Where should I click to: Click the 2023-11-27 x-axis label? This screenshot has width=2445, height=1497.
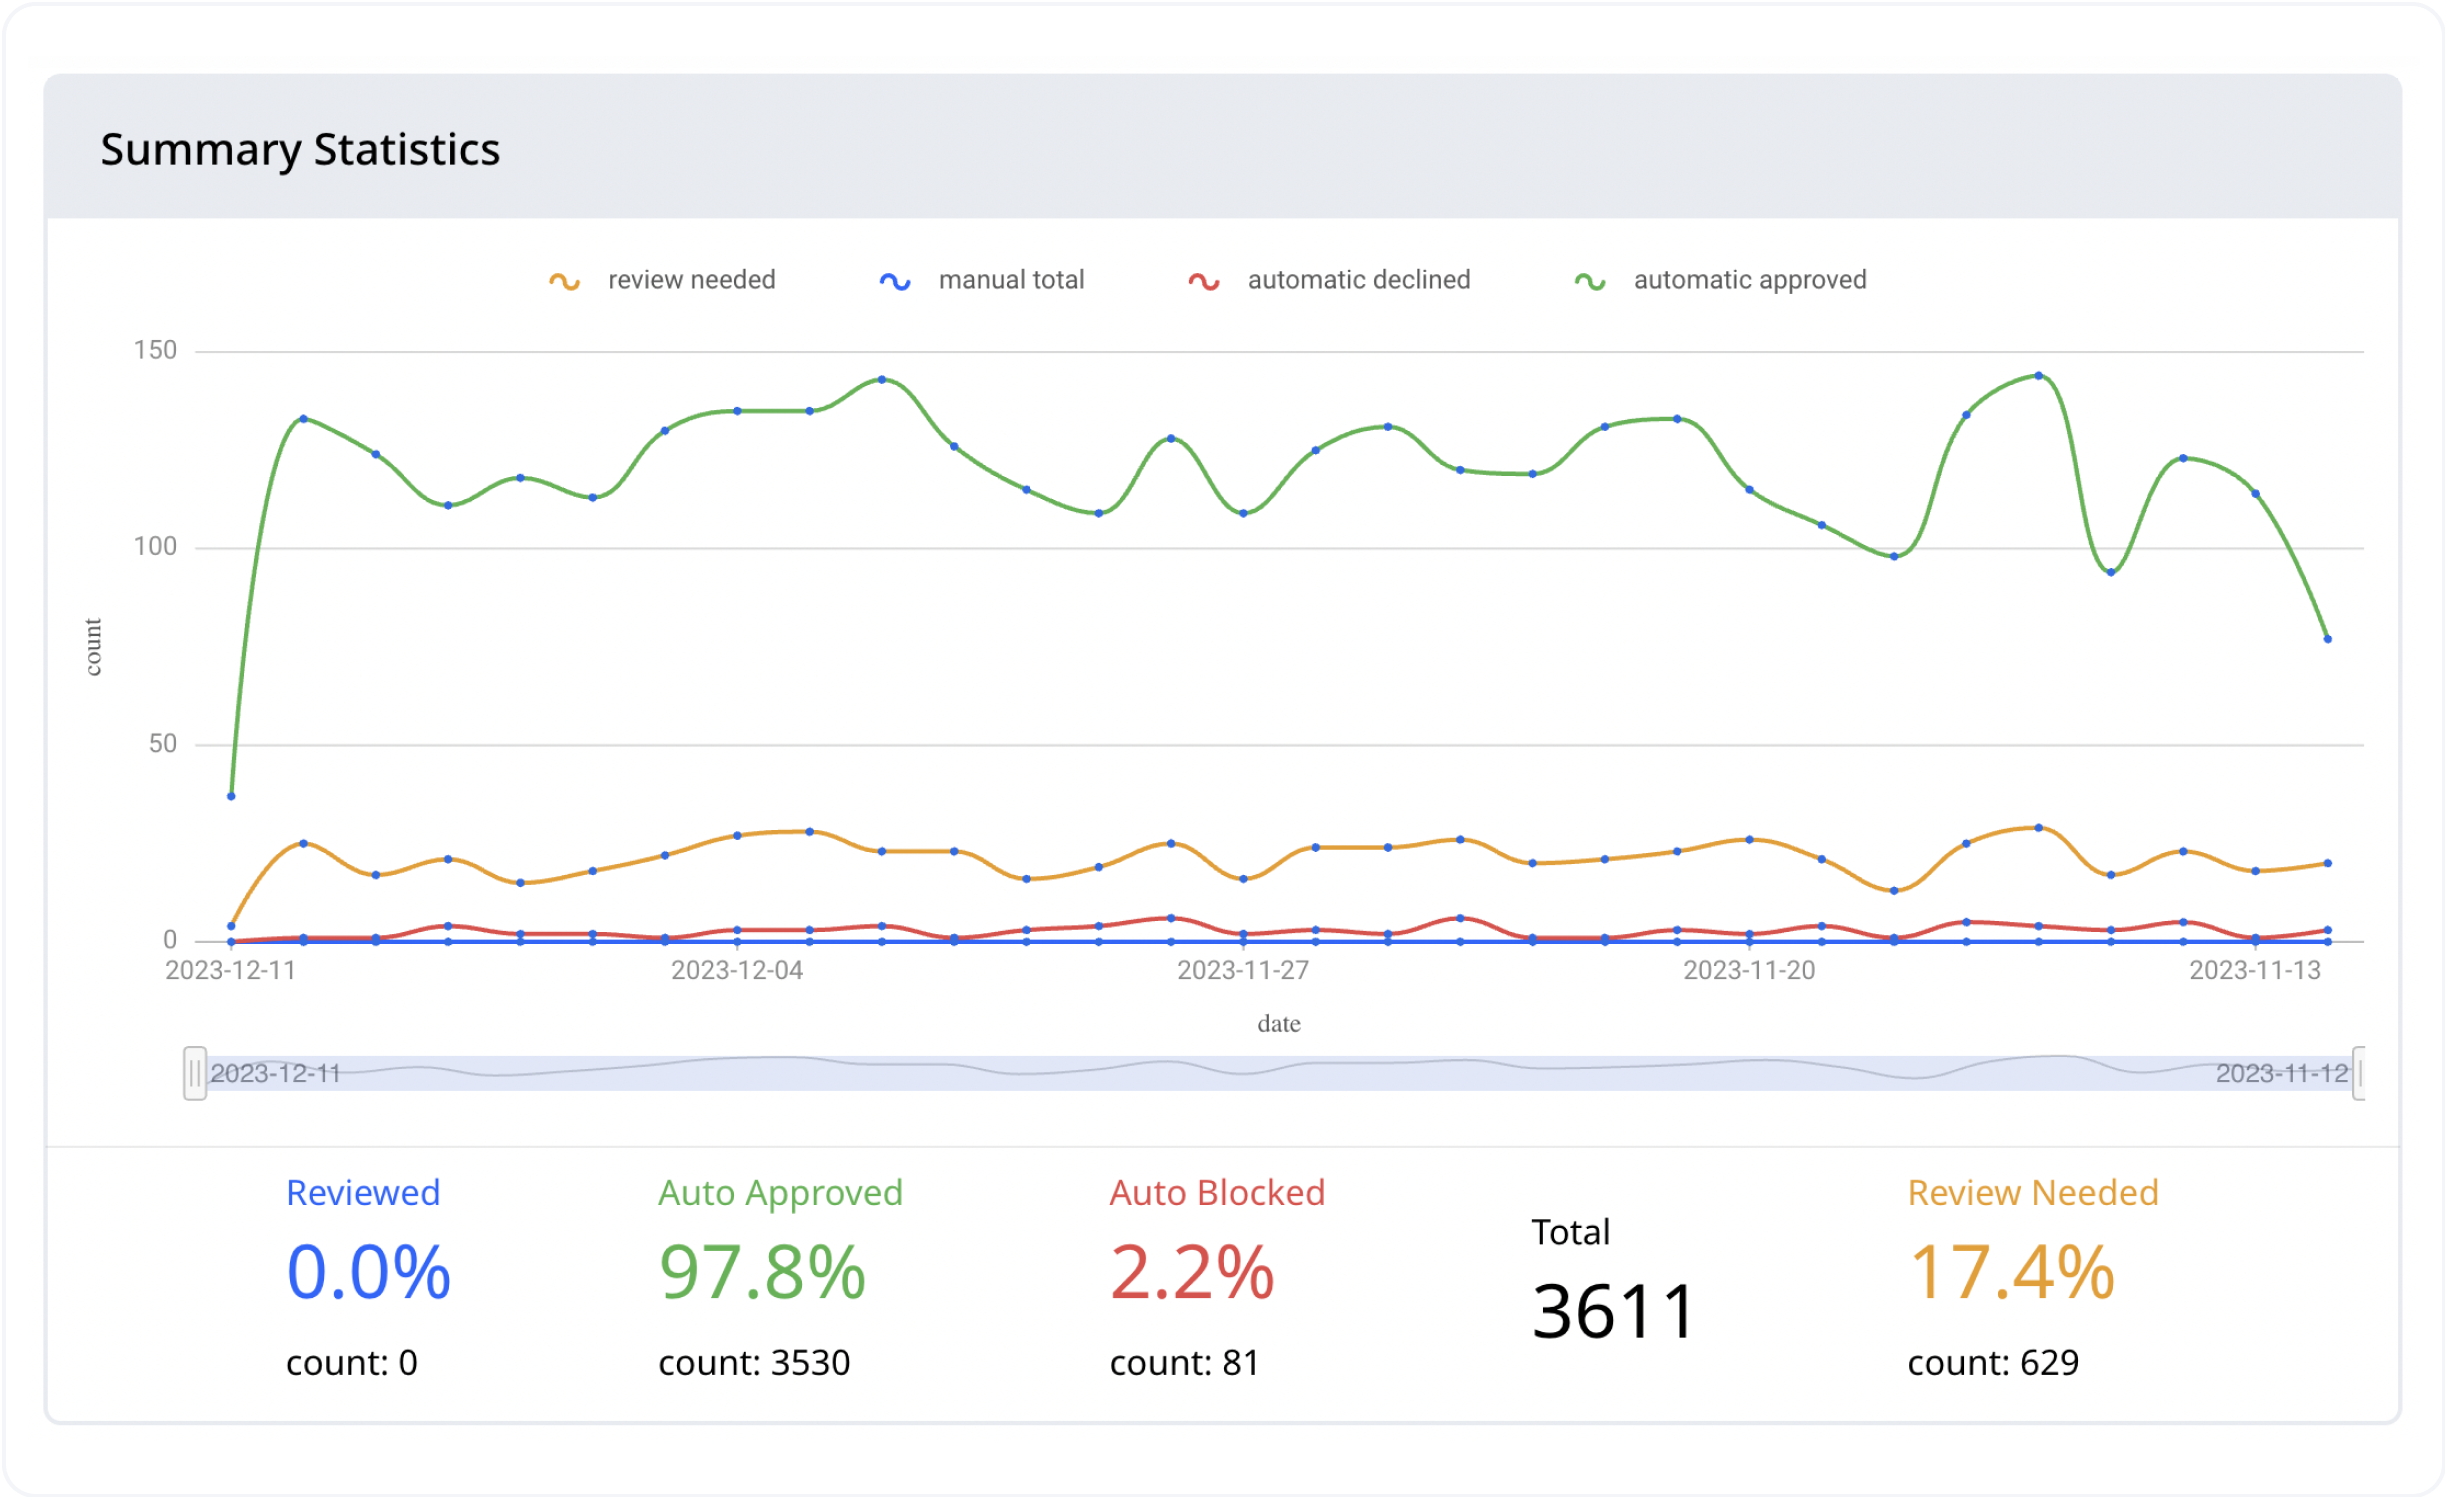coord(1243,970)
